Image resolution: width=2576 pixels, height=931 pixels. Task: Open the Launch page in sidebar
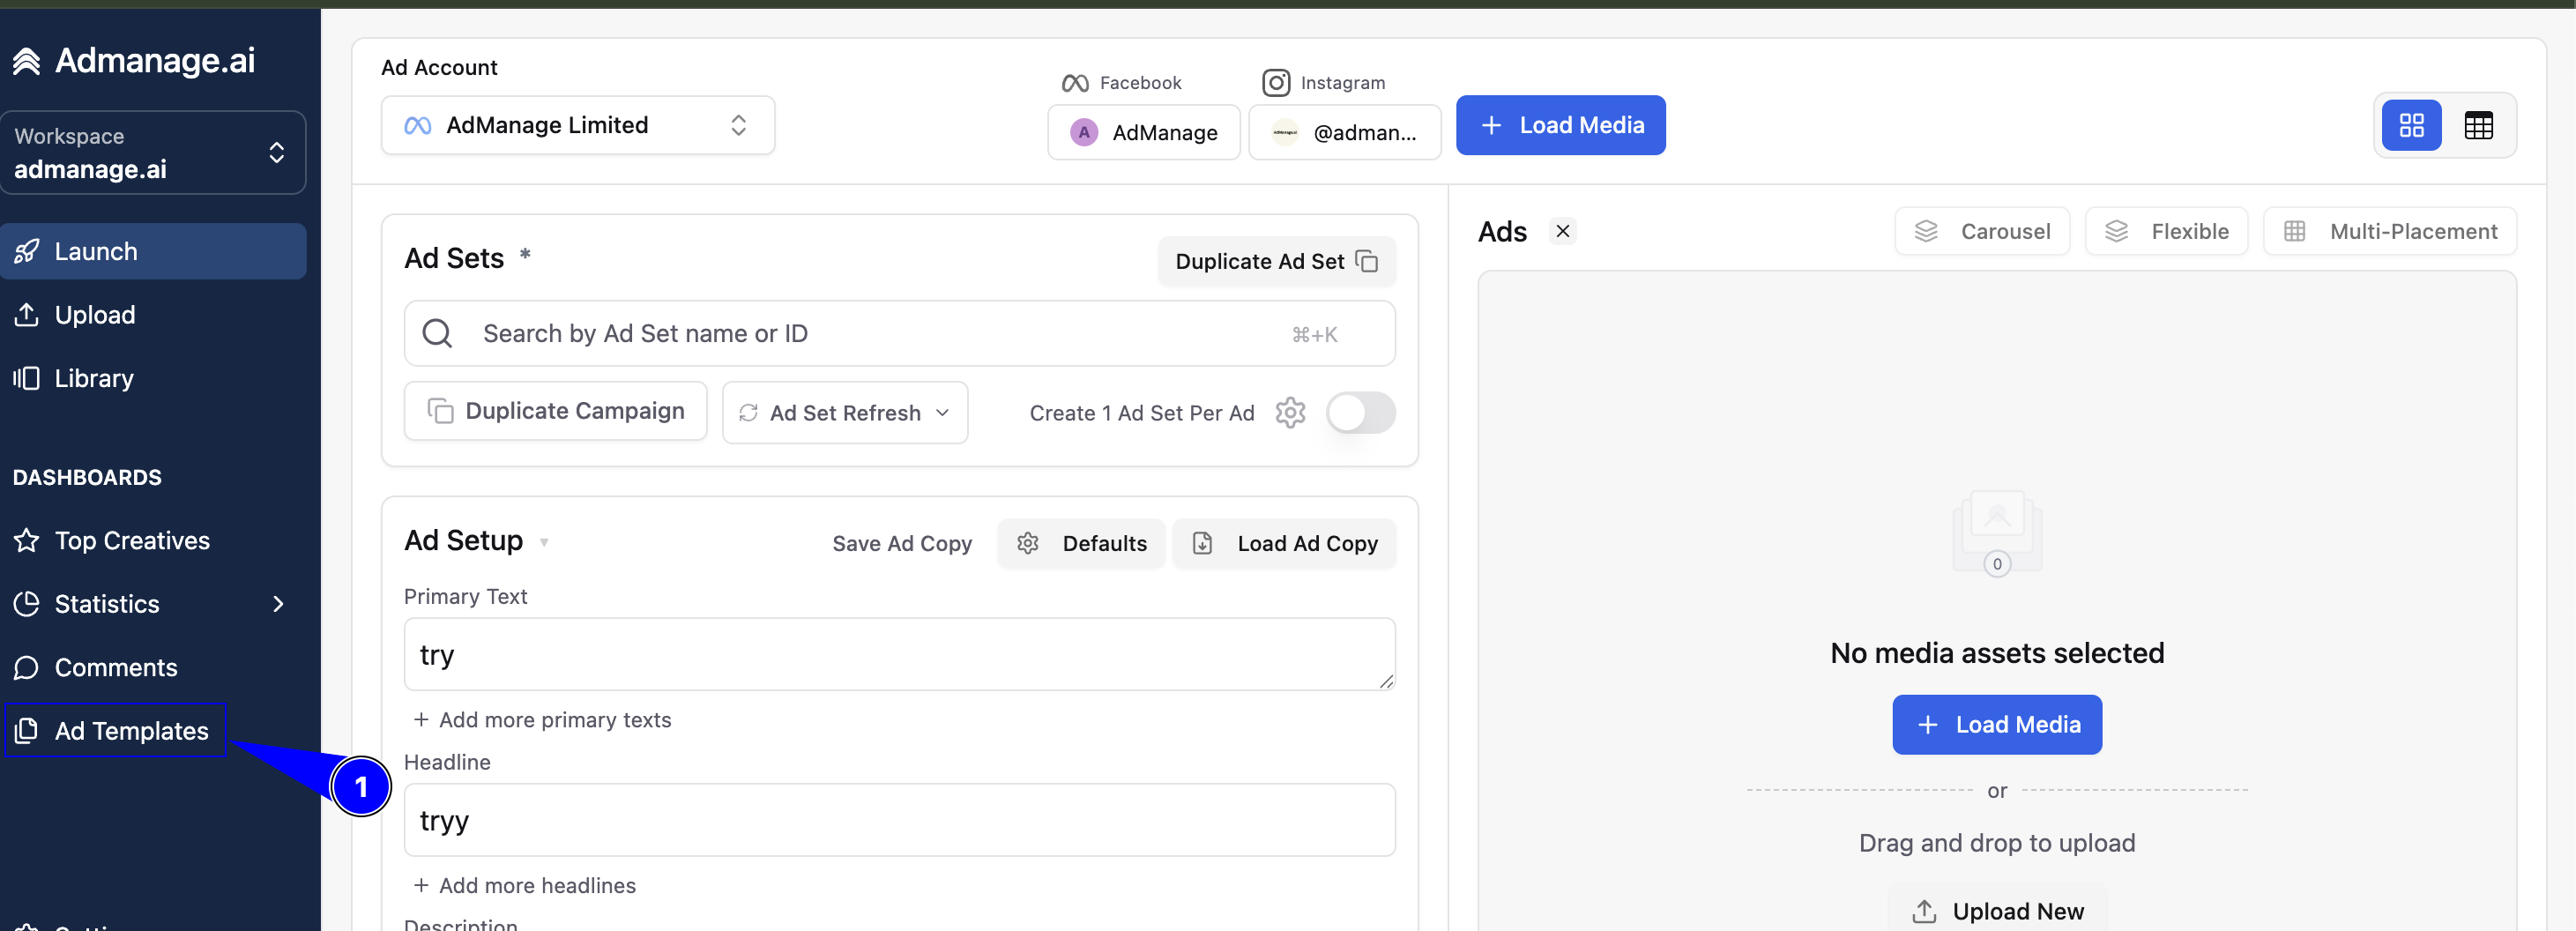tap(154, 251)
